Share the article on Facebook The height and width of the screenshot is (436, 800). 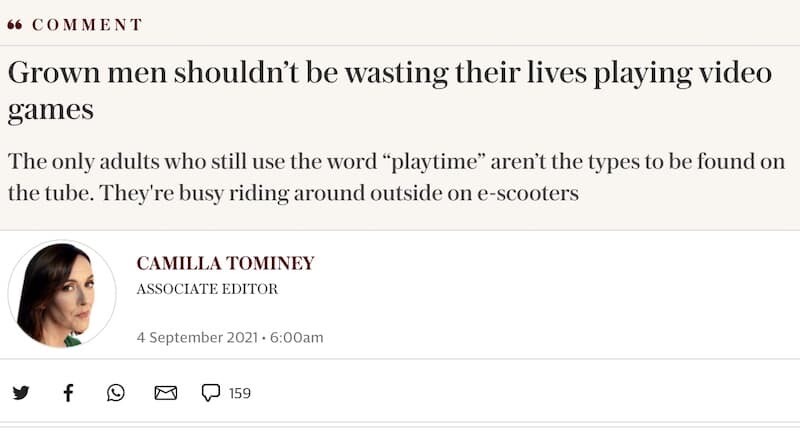(x=68, y=393)
